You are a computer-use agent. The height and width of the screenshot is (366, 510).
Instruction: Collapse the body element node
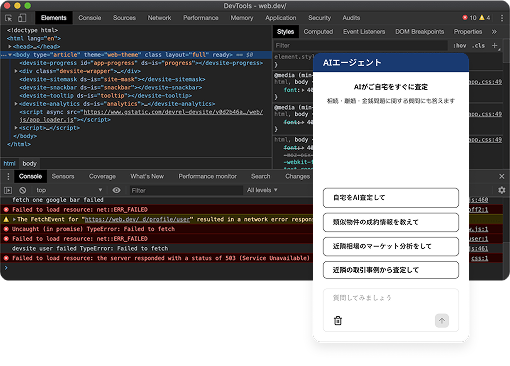coord(10,55)
